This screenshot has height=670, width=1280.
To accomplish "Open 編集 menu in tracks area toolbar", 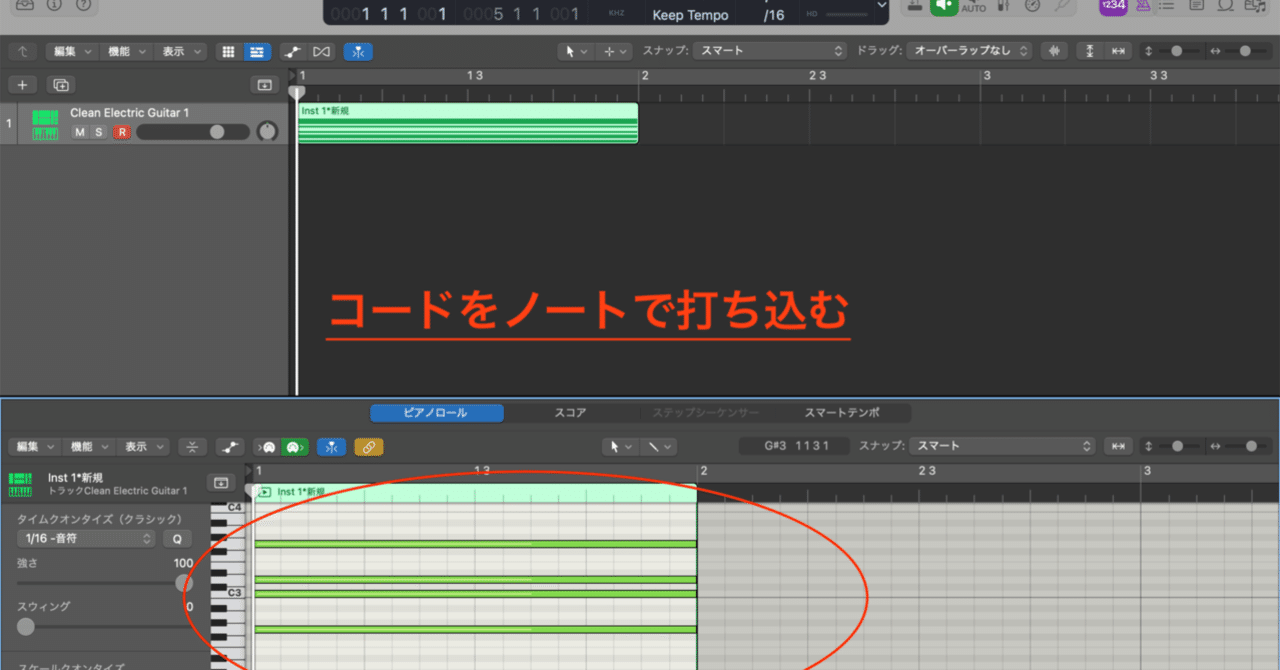I will 71,51.
